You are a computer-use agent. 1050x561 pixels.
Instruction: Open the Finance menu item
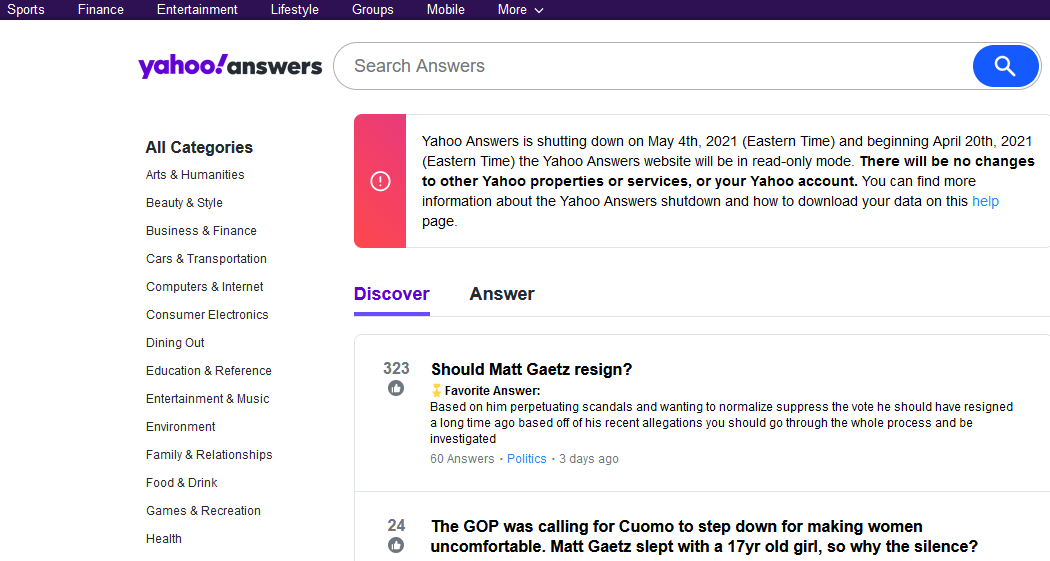click(x=100, y=10)
